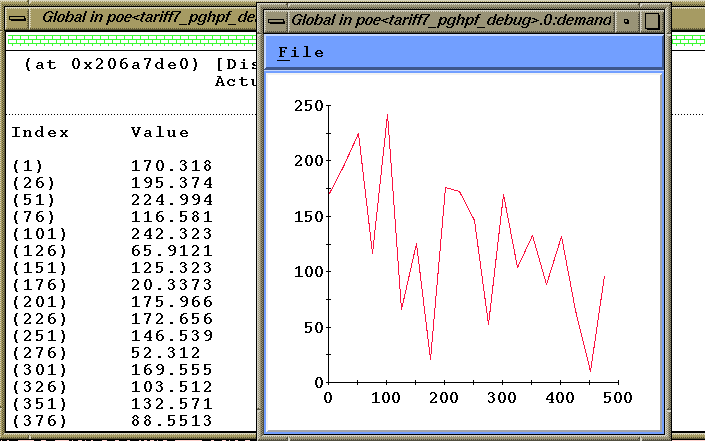Maximize the demand graph window
The width and height of the screenshot is (705, 441).
[651, 20]
